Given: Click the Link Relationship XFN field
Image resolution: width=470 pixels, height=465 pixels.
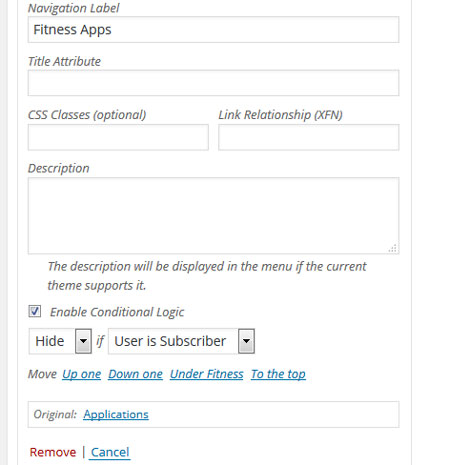Looking at the screenshot, I should pos(309,137).
